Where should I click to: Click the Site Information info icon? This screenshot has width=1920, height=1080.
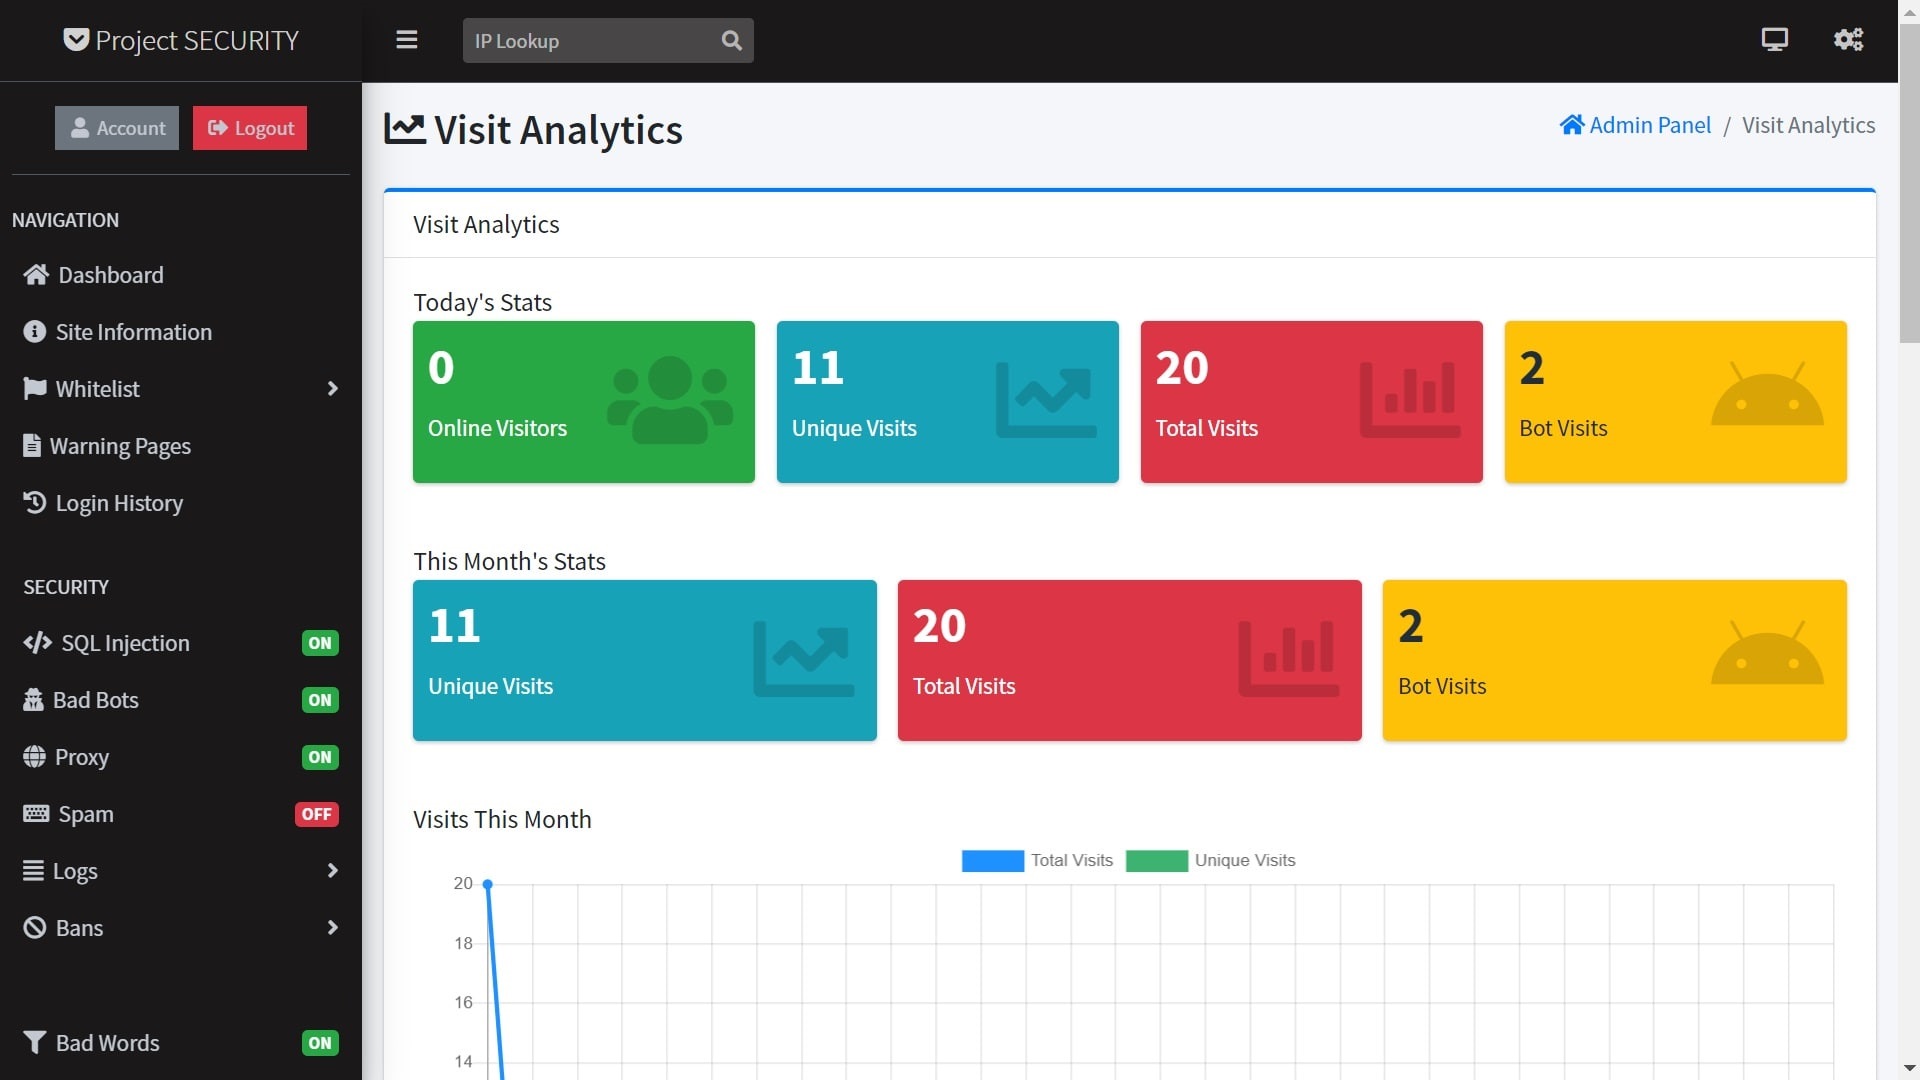pyautogui.click(x=33, y=331)
